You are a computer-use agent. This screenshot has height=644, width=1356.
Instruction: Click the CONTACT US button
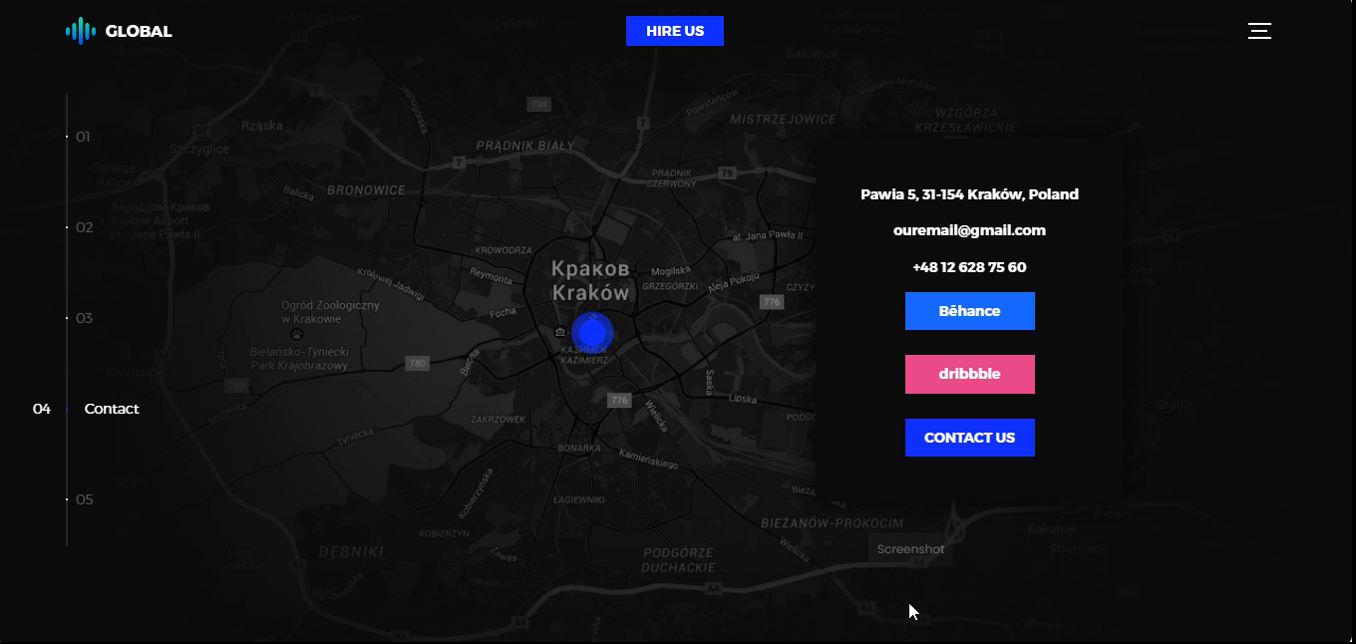pos(970,438)
